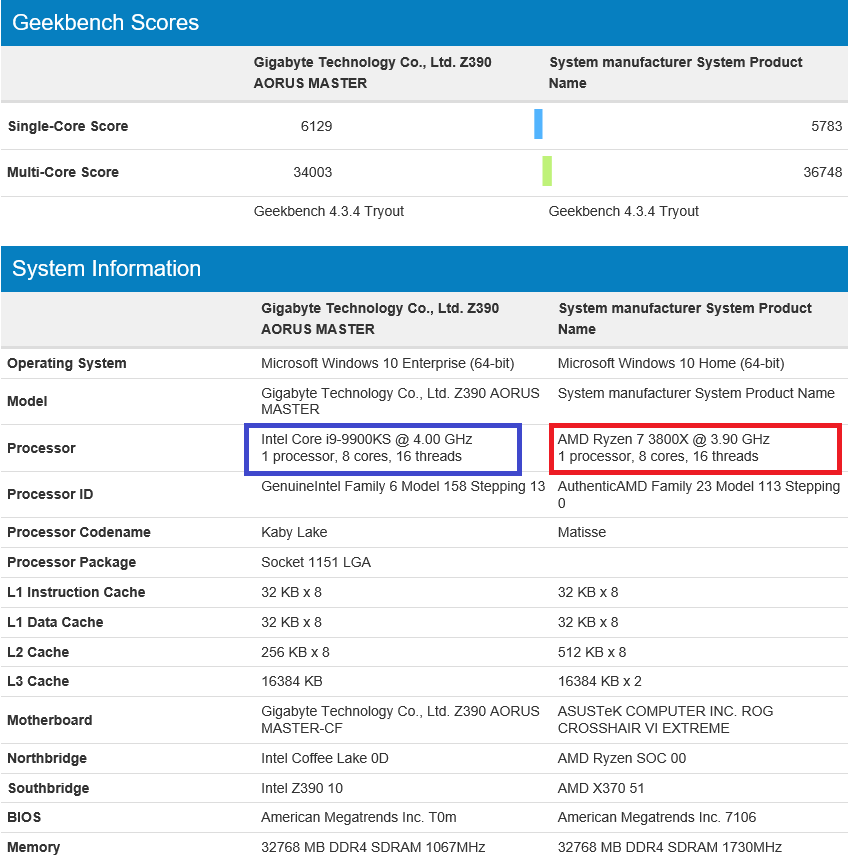Click the Geekbench Scores section header
848x859 pixels.
[106, 23]
